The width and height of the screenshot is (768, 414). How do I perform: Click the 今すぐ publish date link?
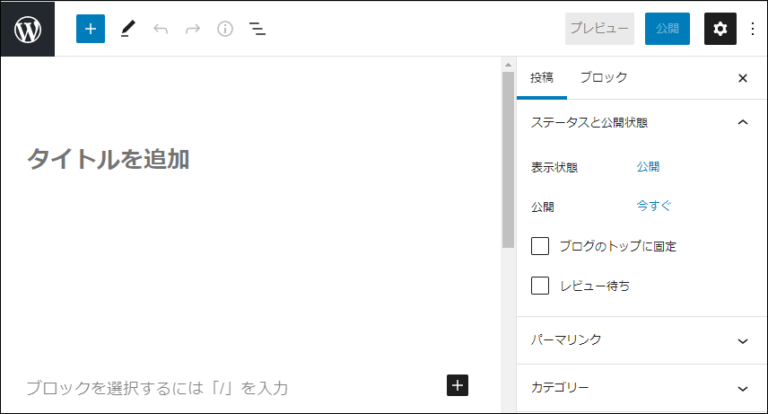pos(654,206)
